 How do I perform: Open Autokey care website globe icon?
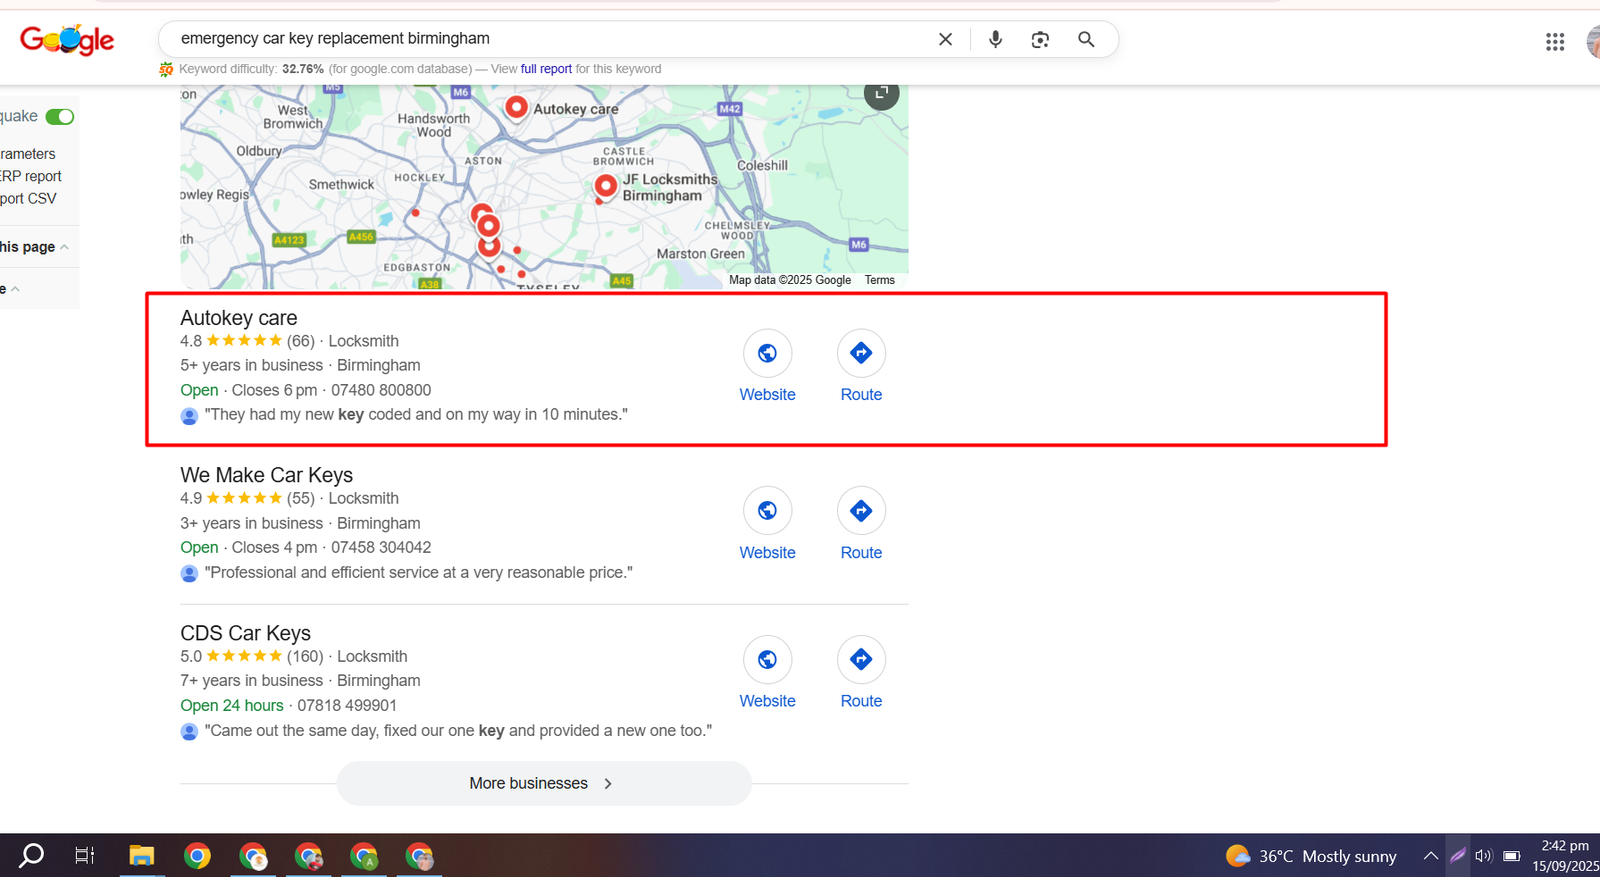pos(767,353)
